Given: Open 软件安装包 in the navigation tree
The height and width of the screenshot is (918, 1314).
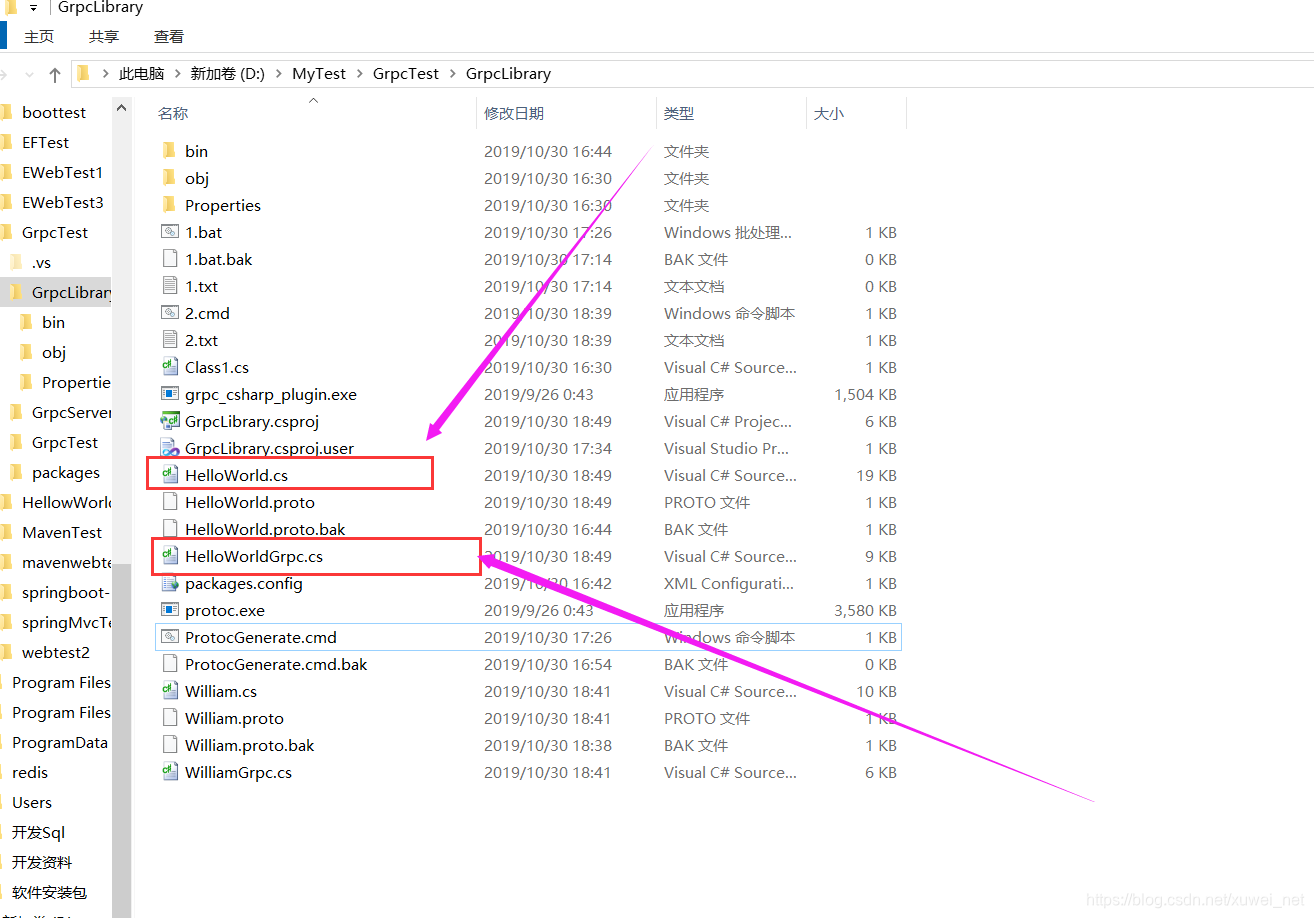Looking at the screenshot, I should [x=49, y=892].
